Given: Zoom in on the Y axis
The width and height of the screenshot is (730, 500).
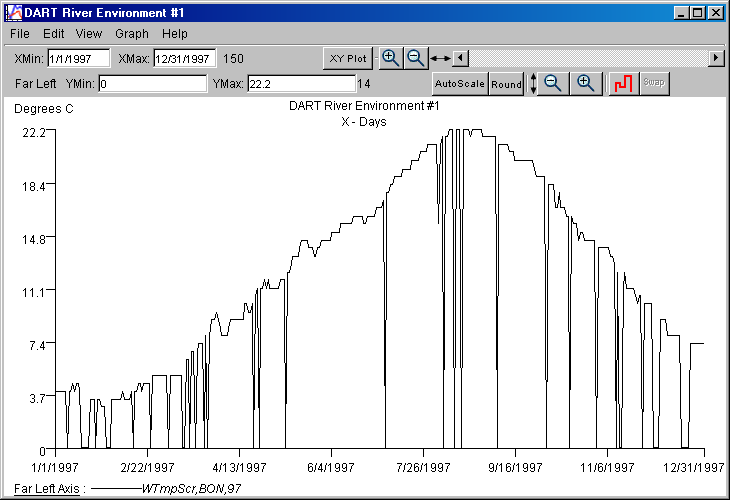Looking at the screenshot, I should [586, 84].
